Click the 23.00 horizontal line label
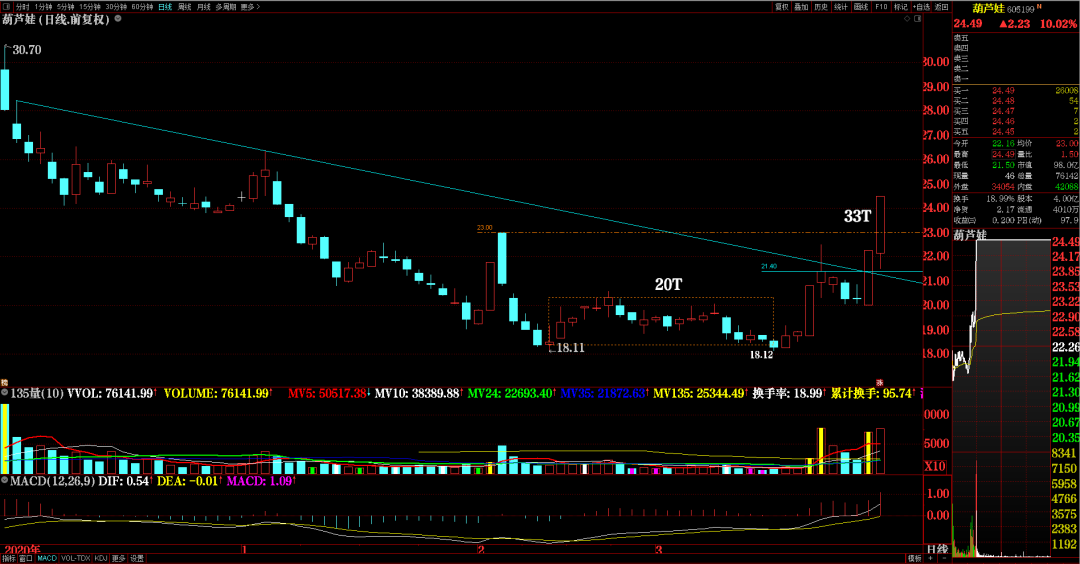 484,227
